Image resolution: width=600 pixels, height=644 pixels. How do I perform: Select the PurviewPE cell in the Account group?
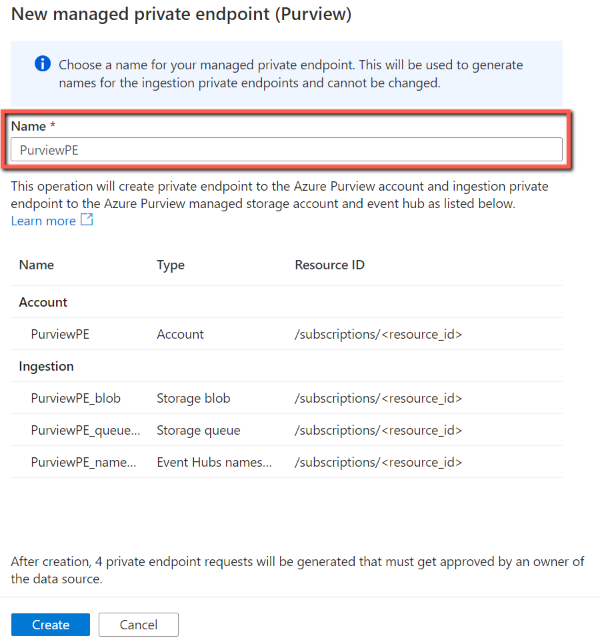pos(60,334)
